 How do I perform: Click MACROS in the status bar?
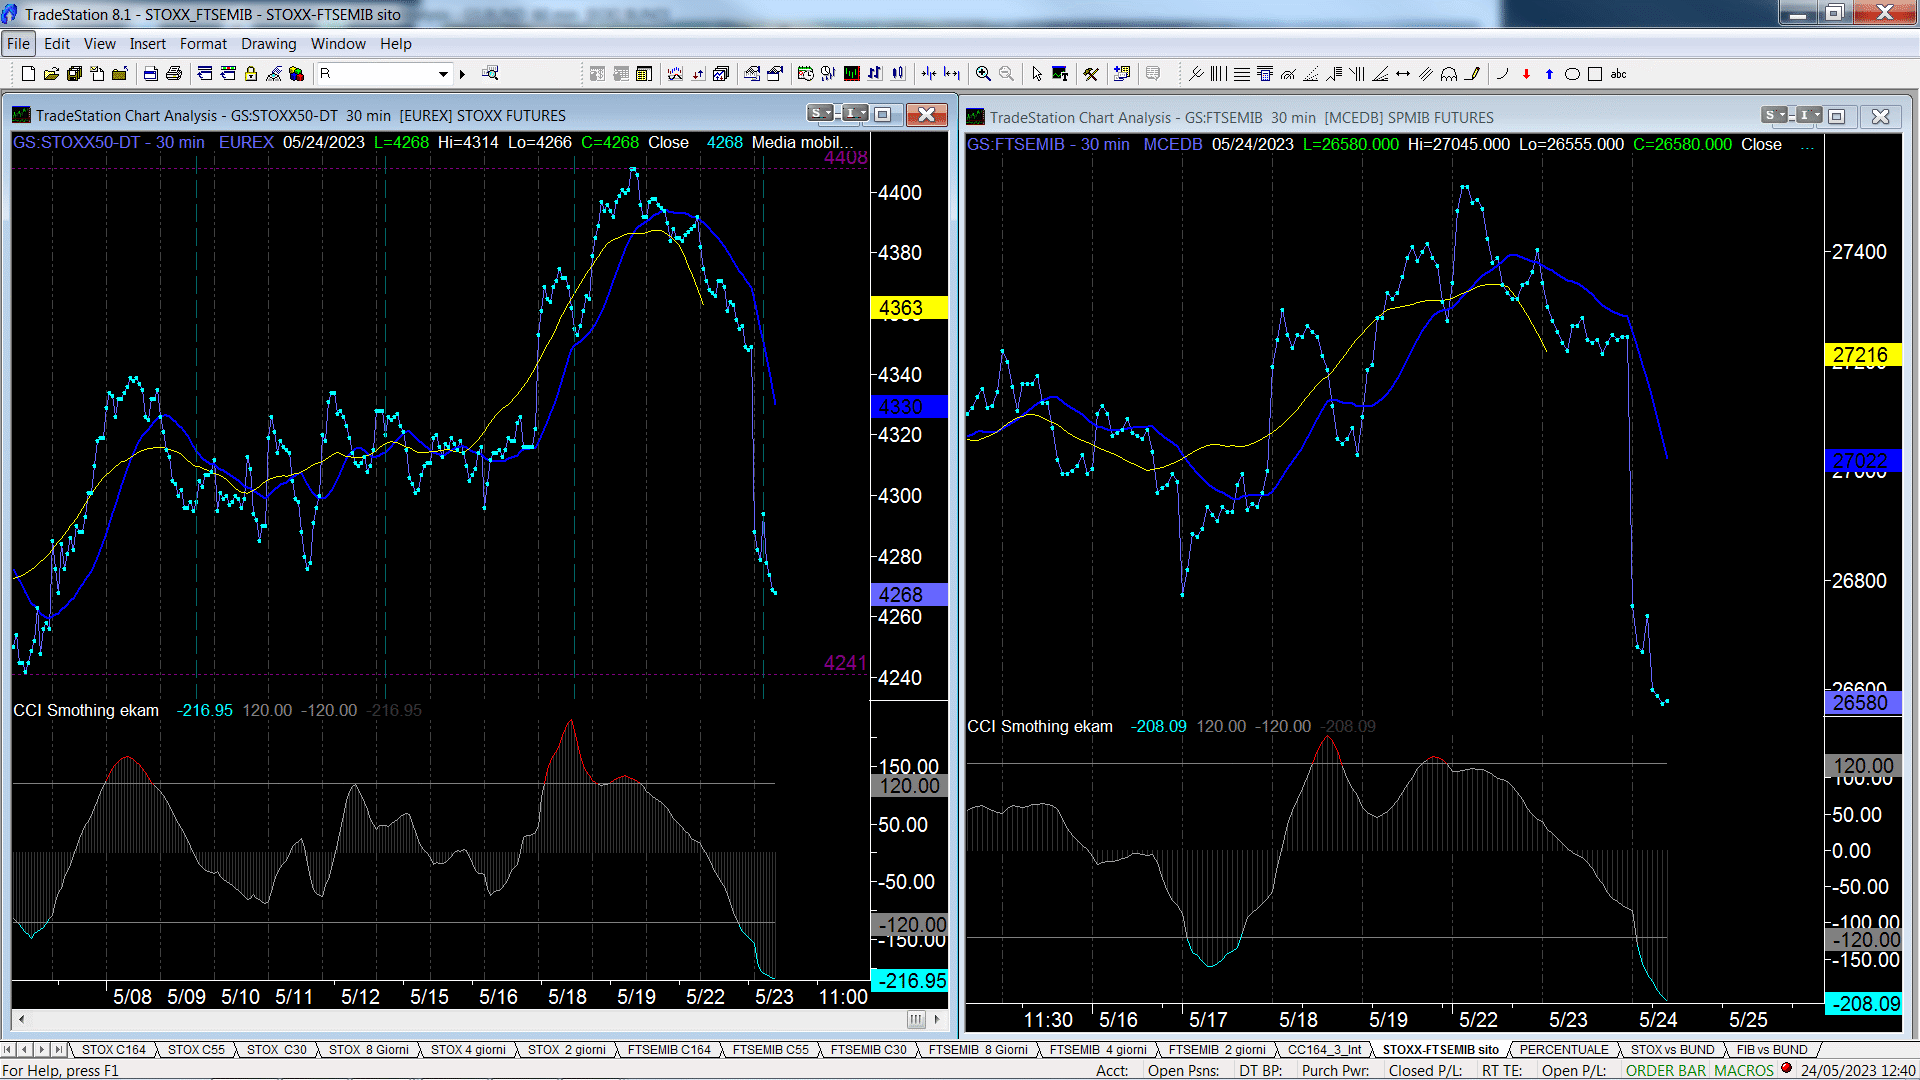tap(1744, 1070)
